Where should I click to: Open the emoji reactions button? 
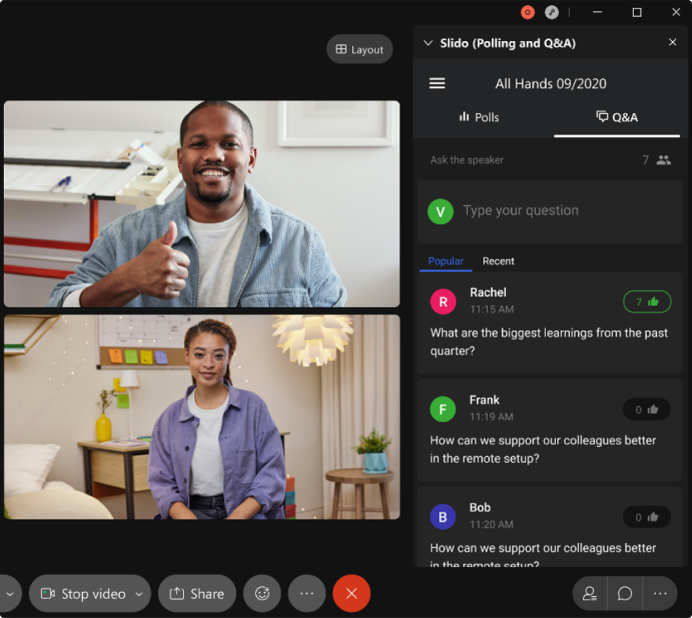262,593
